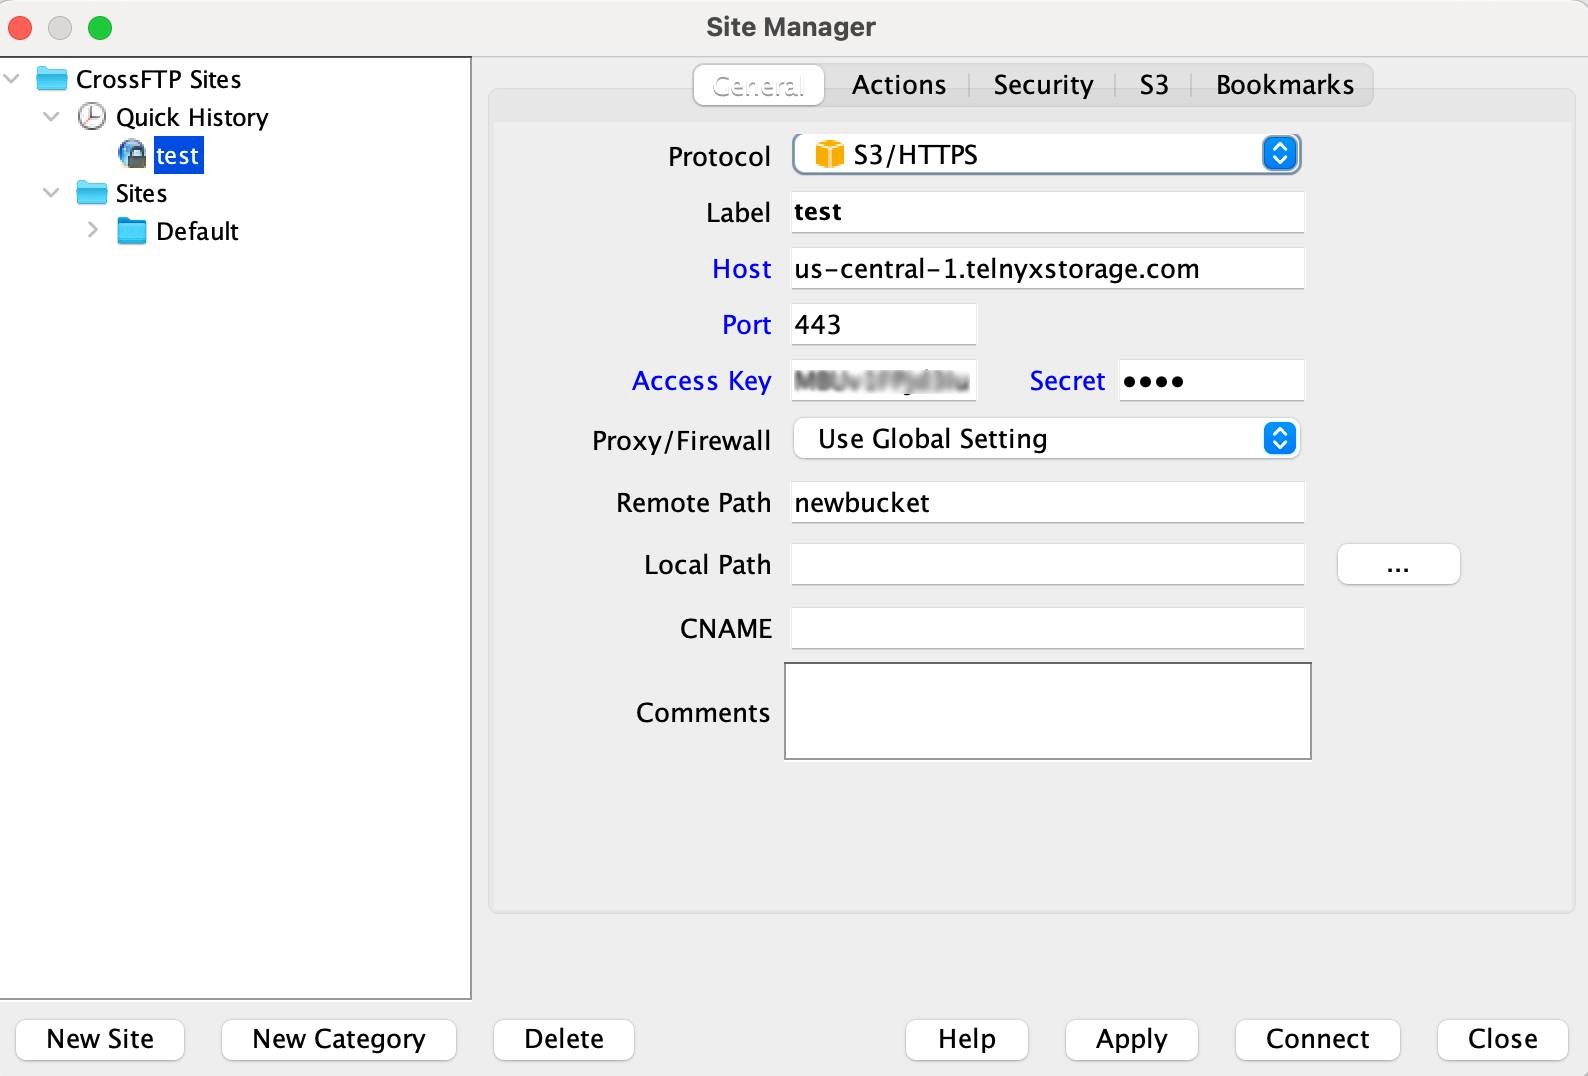The width and height of the screenshot is (1588, 1076).
Task: Click the Host link label
Action: [x=742, y=269]
